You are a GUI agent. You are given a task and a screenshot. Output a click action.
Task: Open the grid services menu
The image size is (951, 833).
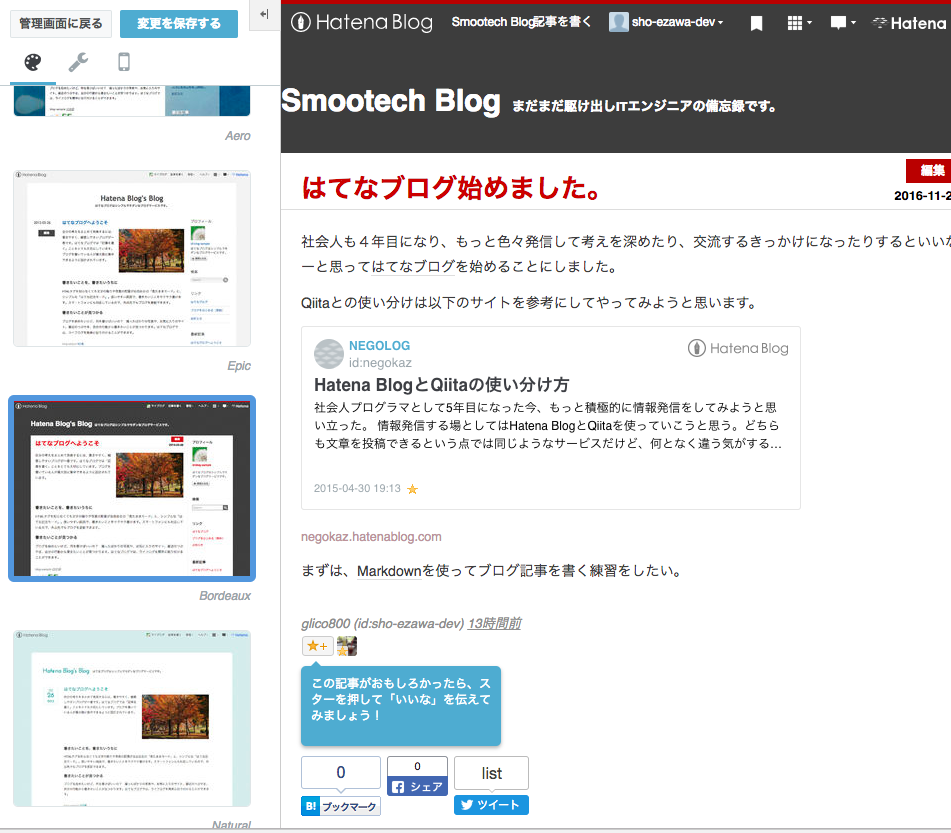[799, 23]
